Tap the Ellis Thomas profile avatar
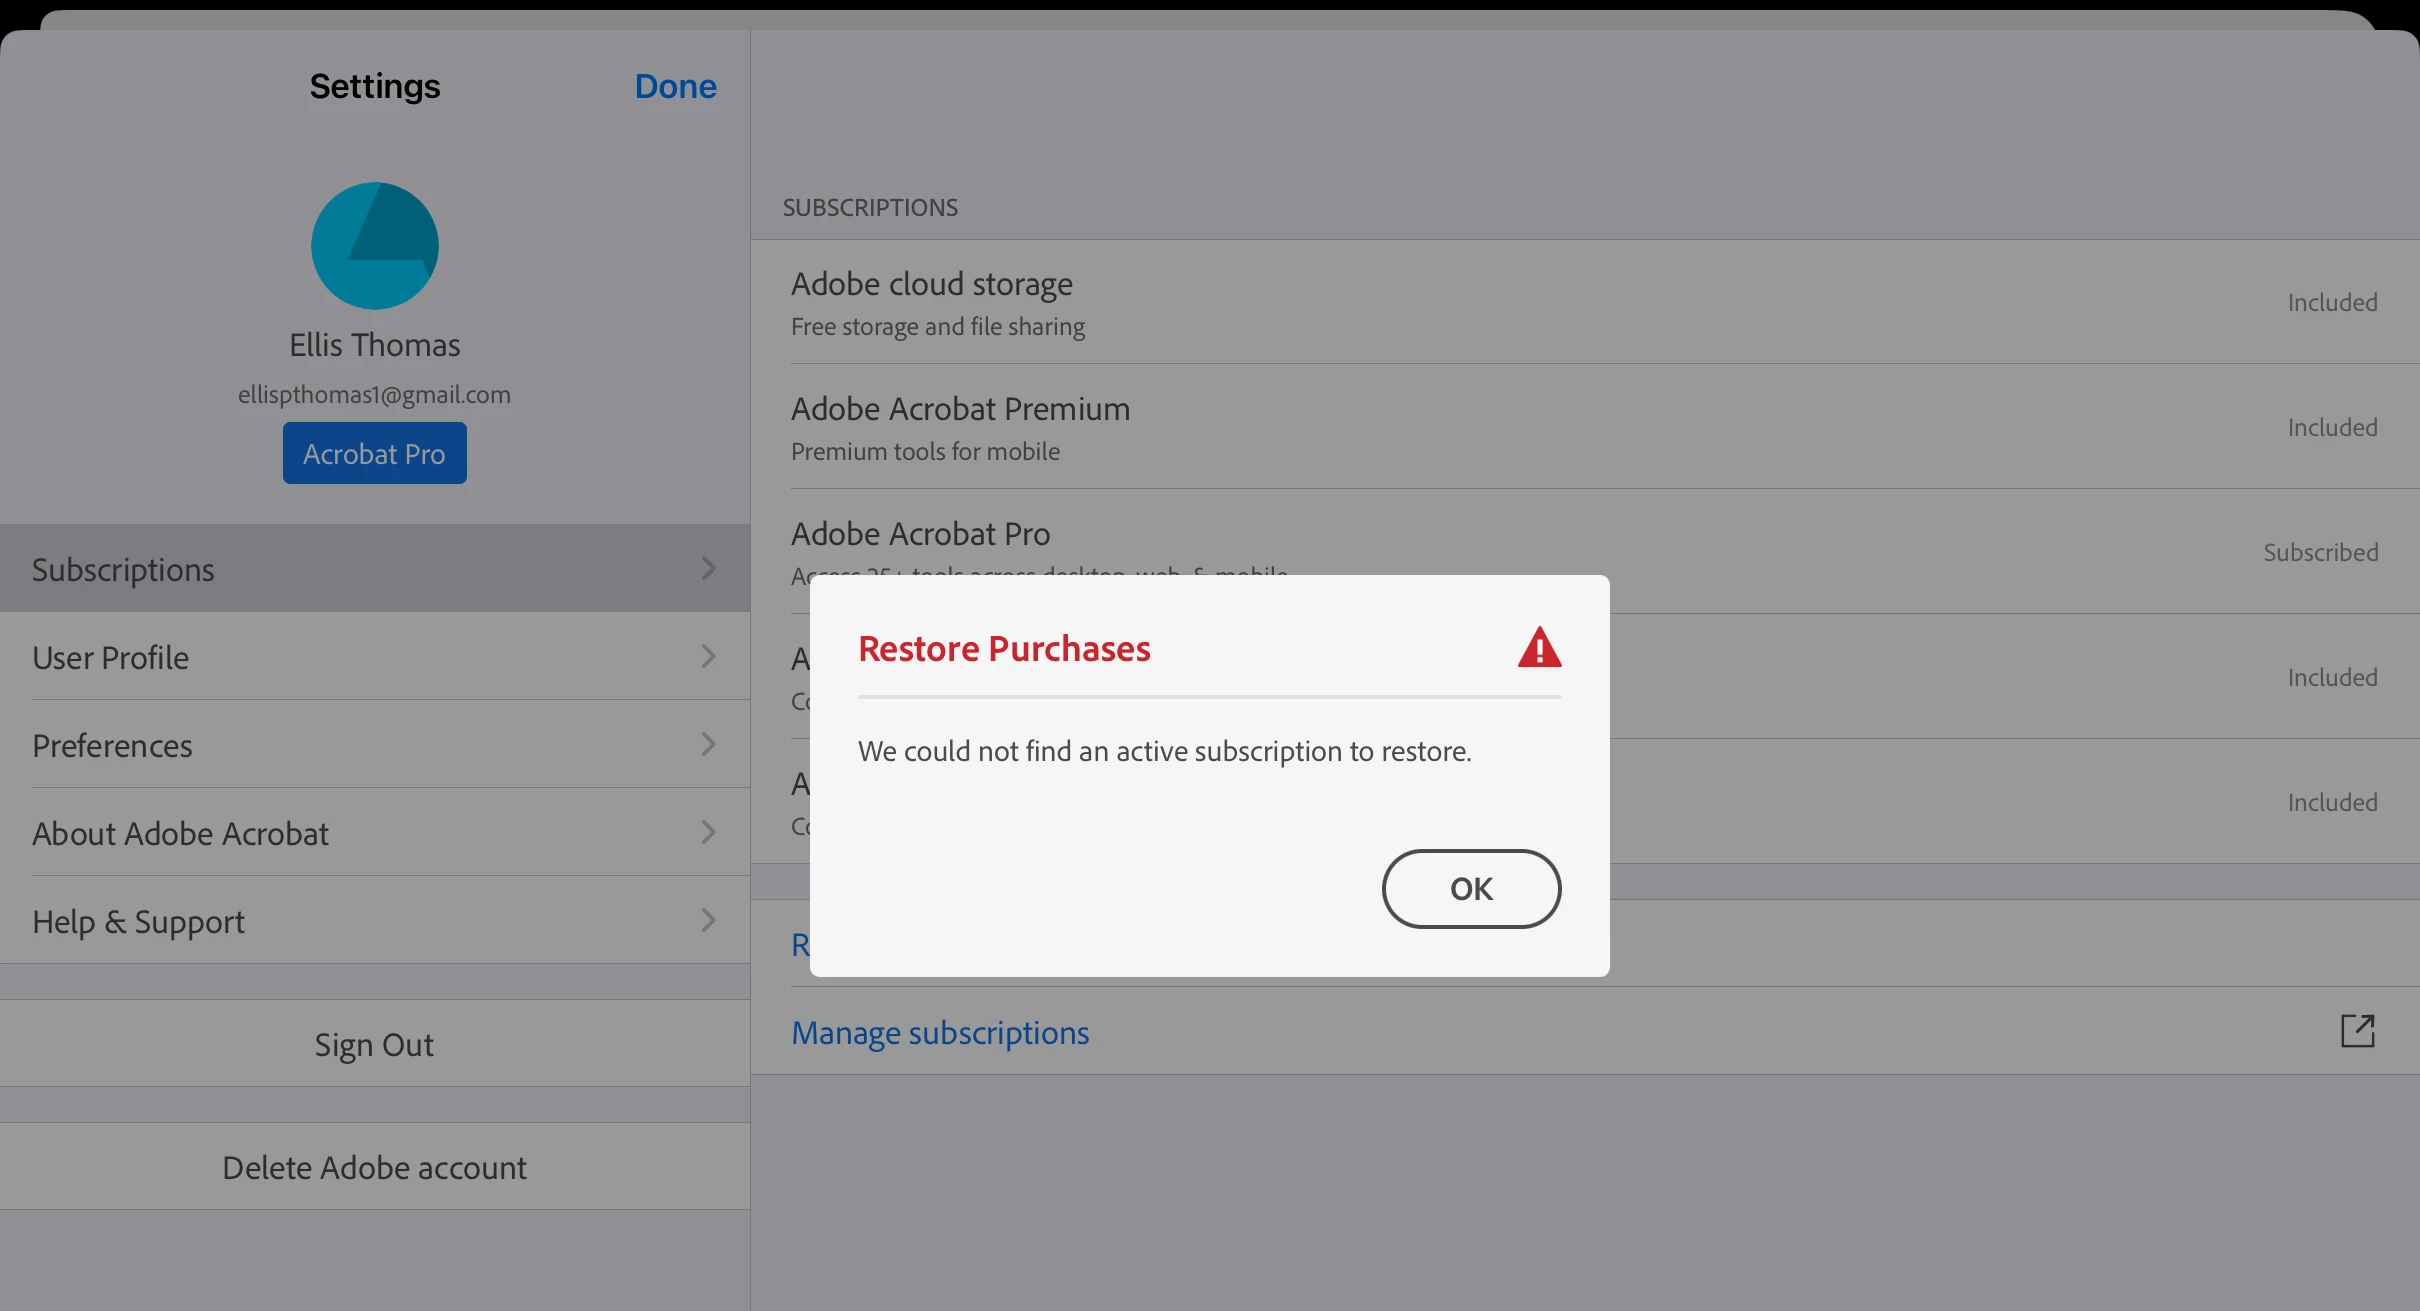 [374, 246]
